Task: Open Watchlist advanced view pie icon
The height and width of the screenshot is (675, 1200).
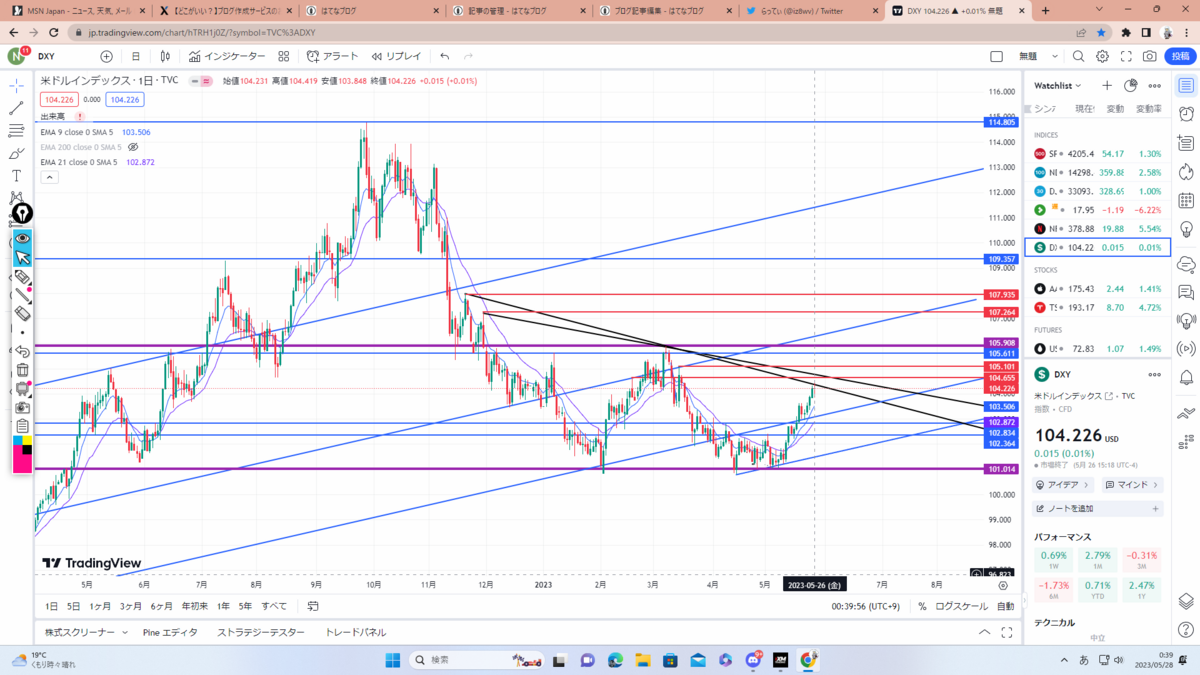Action: click(1131, 86)
